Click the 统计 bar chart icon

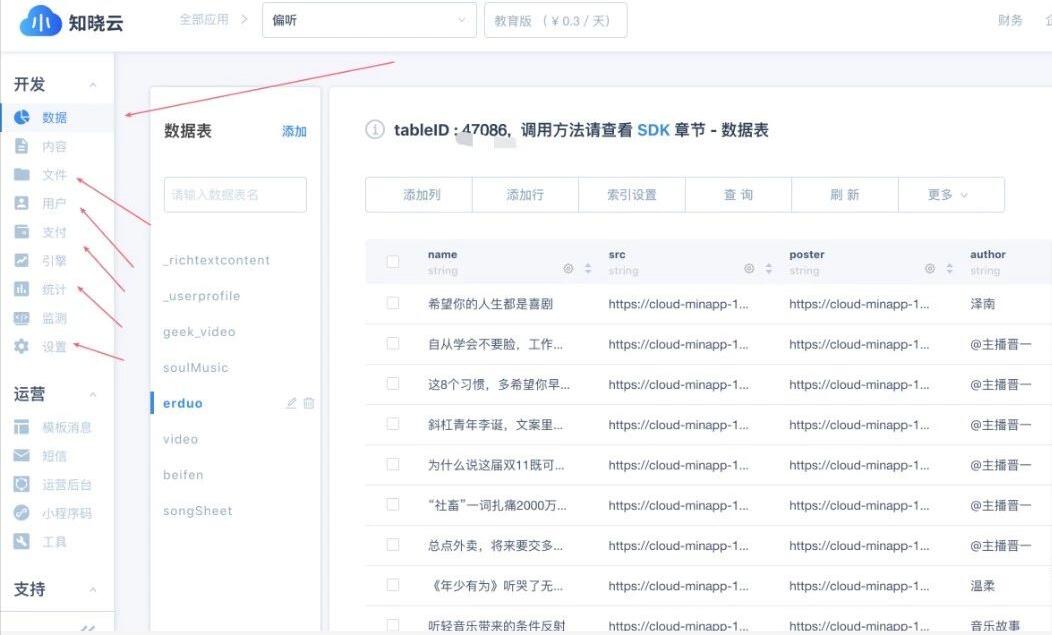21,290
